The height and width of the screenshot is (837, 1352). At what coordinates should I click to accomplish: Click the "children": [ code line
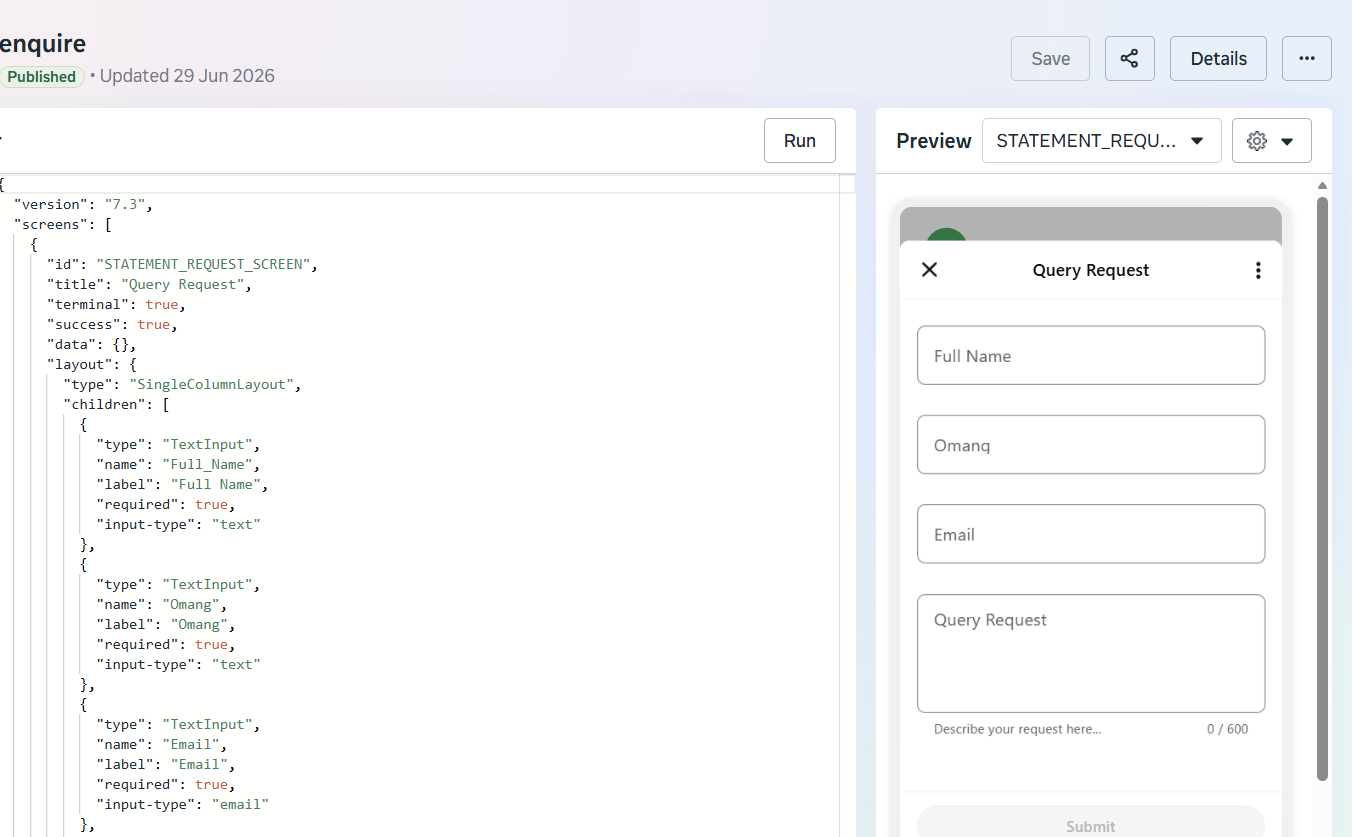(116, 404)
